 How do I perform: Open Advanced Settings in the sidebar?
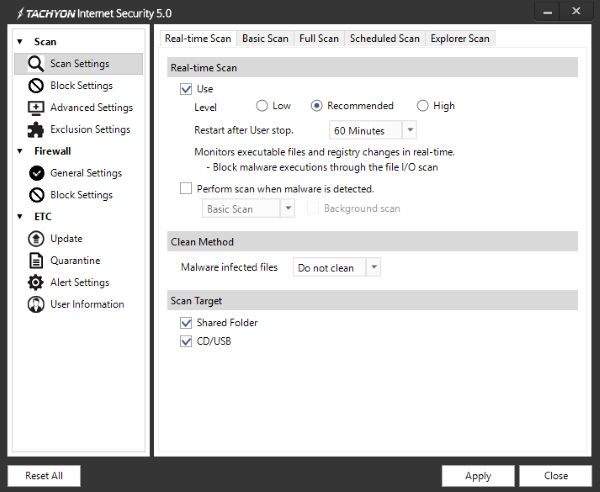91,108
